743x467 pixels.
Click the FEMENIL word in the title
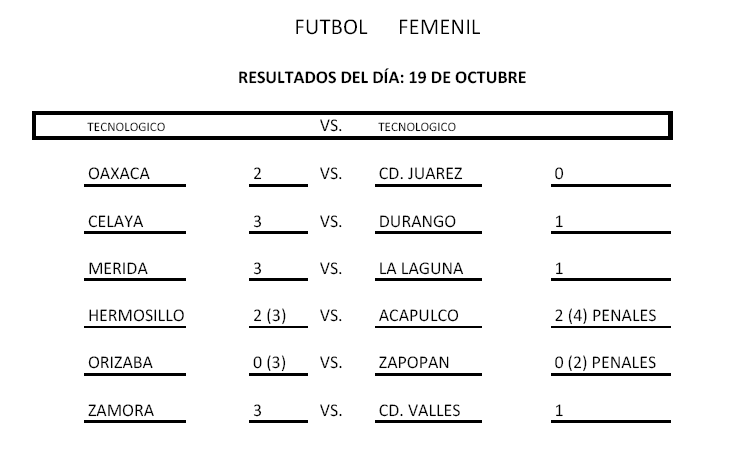(439, 28)
